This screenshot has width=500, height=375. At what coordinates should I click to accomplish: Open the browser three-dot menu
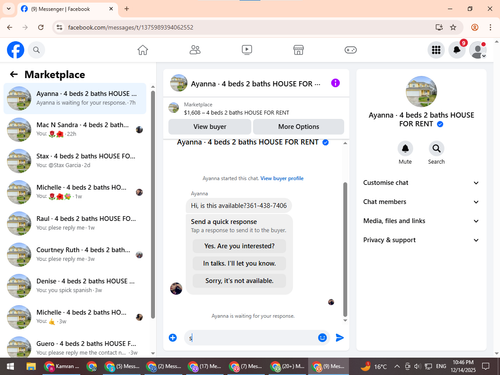click(x=490, y=27)
